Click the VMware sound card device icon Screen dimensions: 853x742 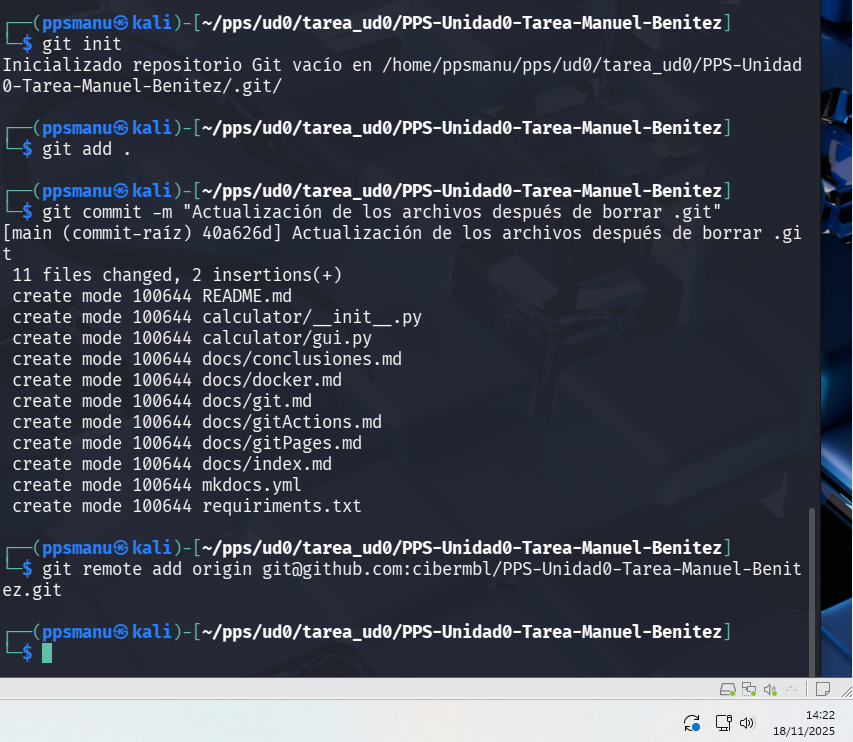(770, 690)
